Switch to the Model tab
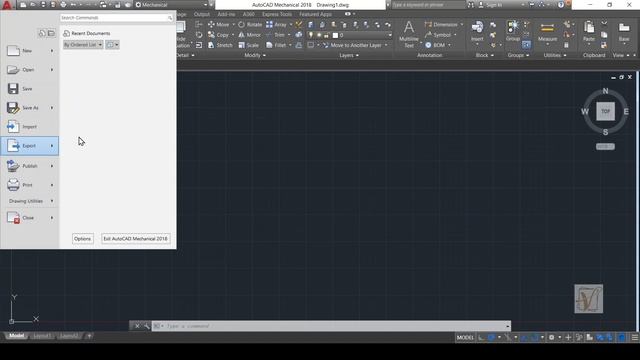640x360 pixels. tap(16, 336)
